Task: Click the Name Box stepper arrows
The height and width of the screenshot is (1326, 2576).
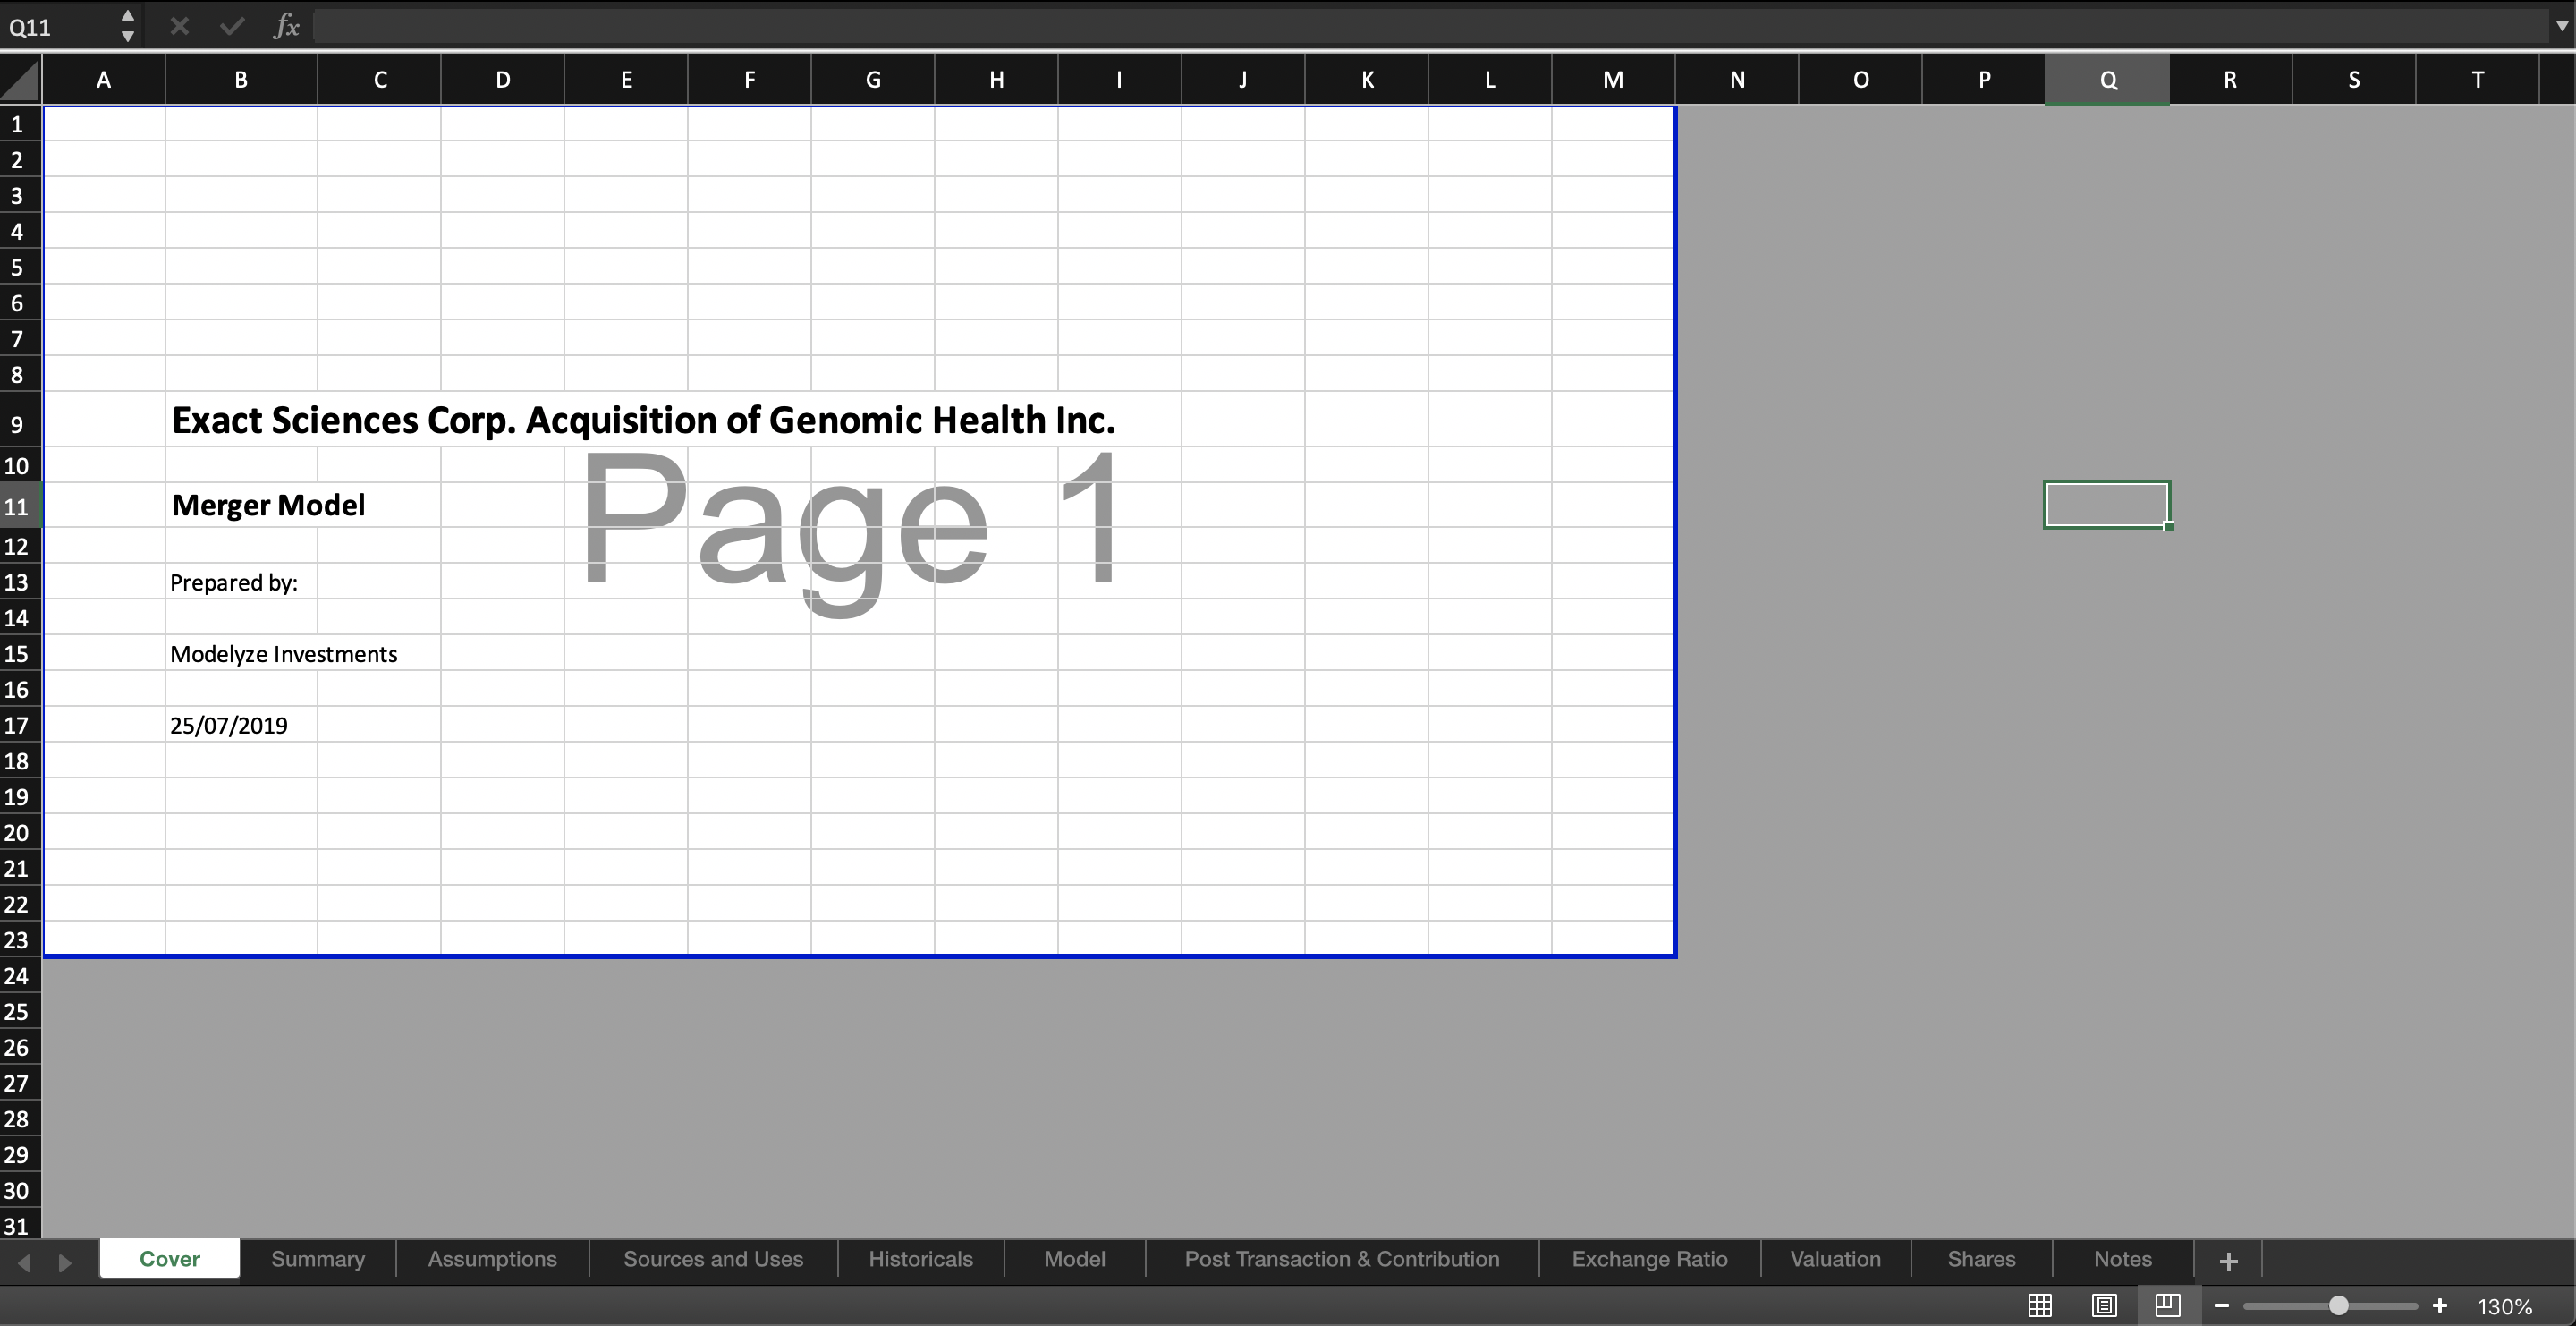Action: 127,26
